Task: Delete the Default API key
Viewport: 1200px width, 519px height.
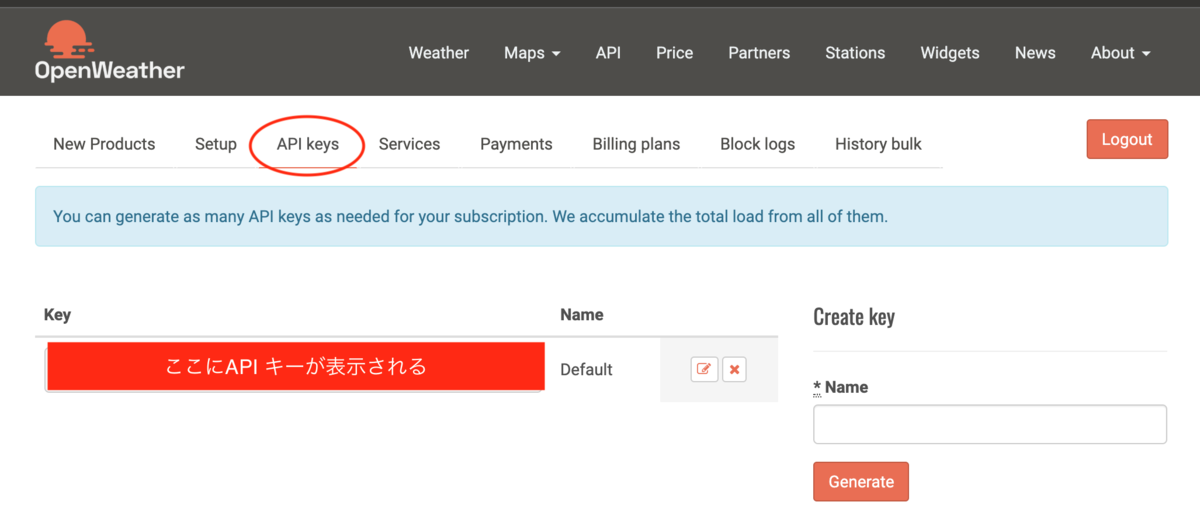Action: point(734,369)
